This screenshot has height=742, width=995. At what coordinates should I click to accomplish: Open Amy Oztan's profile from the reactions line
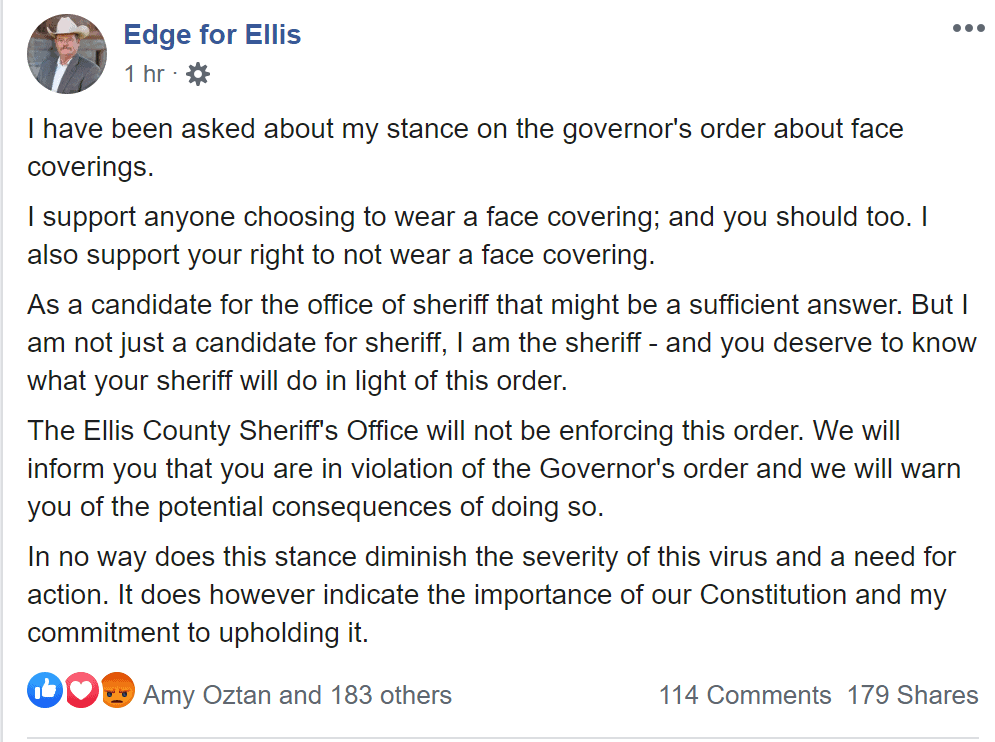207,695
